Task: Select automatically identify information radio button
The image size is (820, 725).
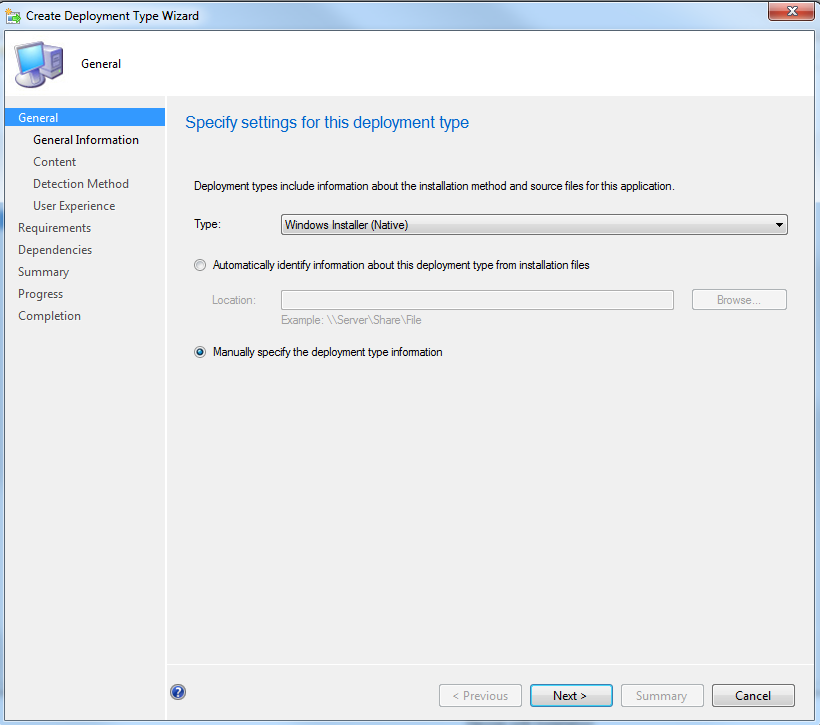Action: [x=200, y=265]
